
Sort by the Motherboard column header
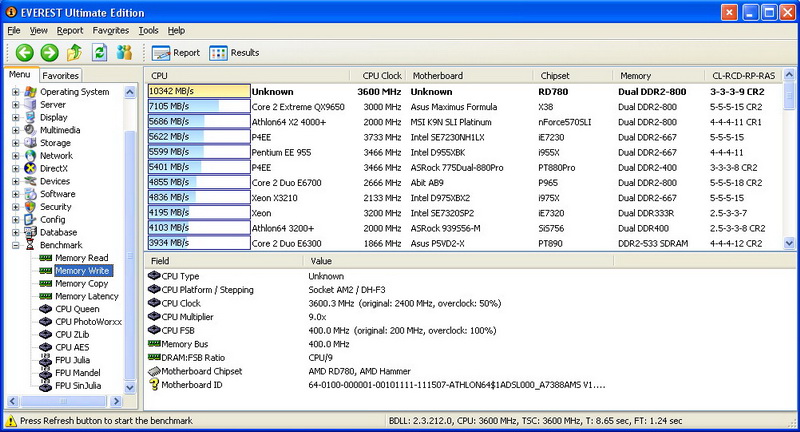(468, 75)
